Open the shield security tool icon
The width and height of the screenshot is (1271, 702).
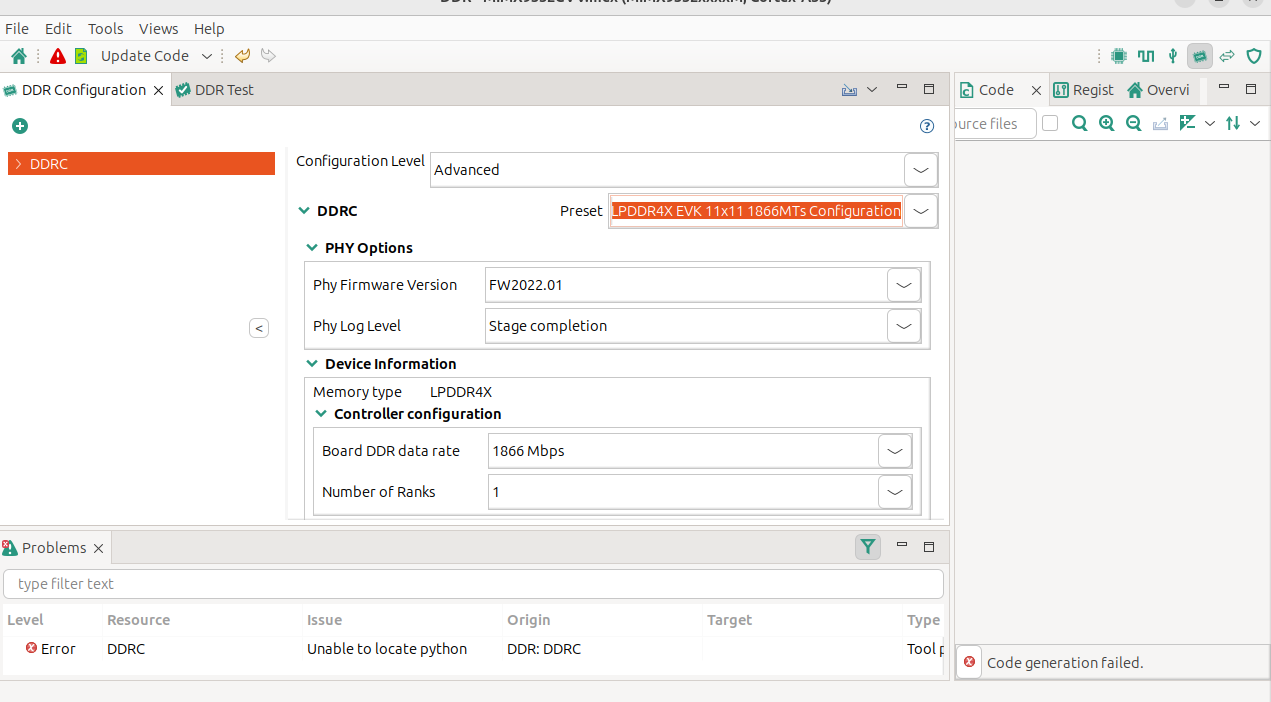click(1253, 56)
